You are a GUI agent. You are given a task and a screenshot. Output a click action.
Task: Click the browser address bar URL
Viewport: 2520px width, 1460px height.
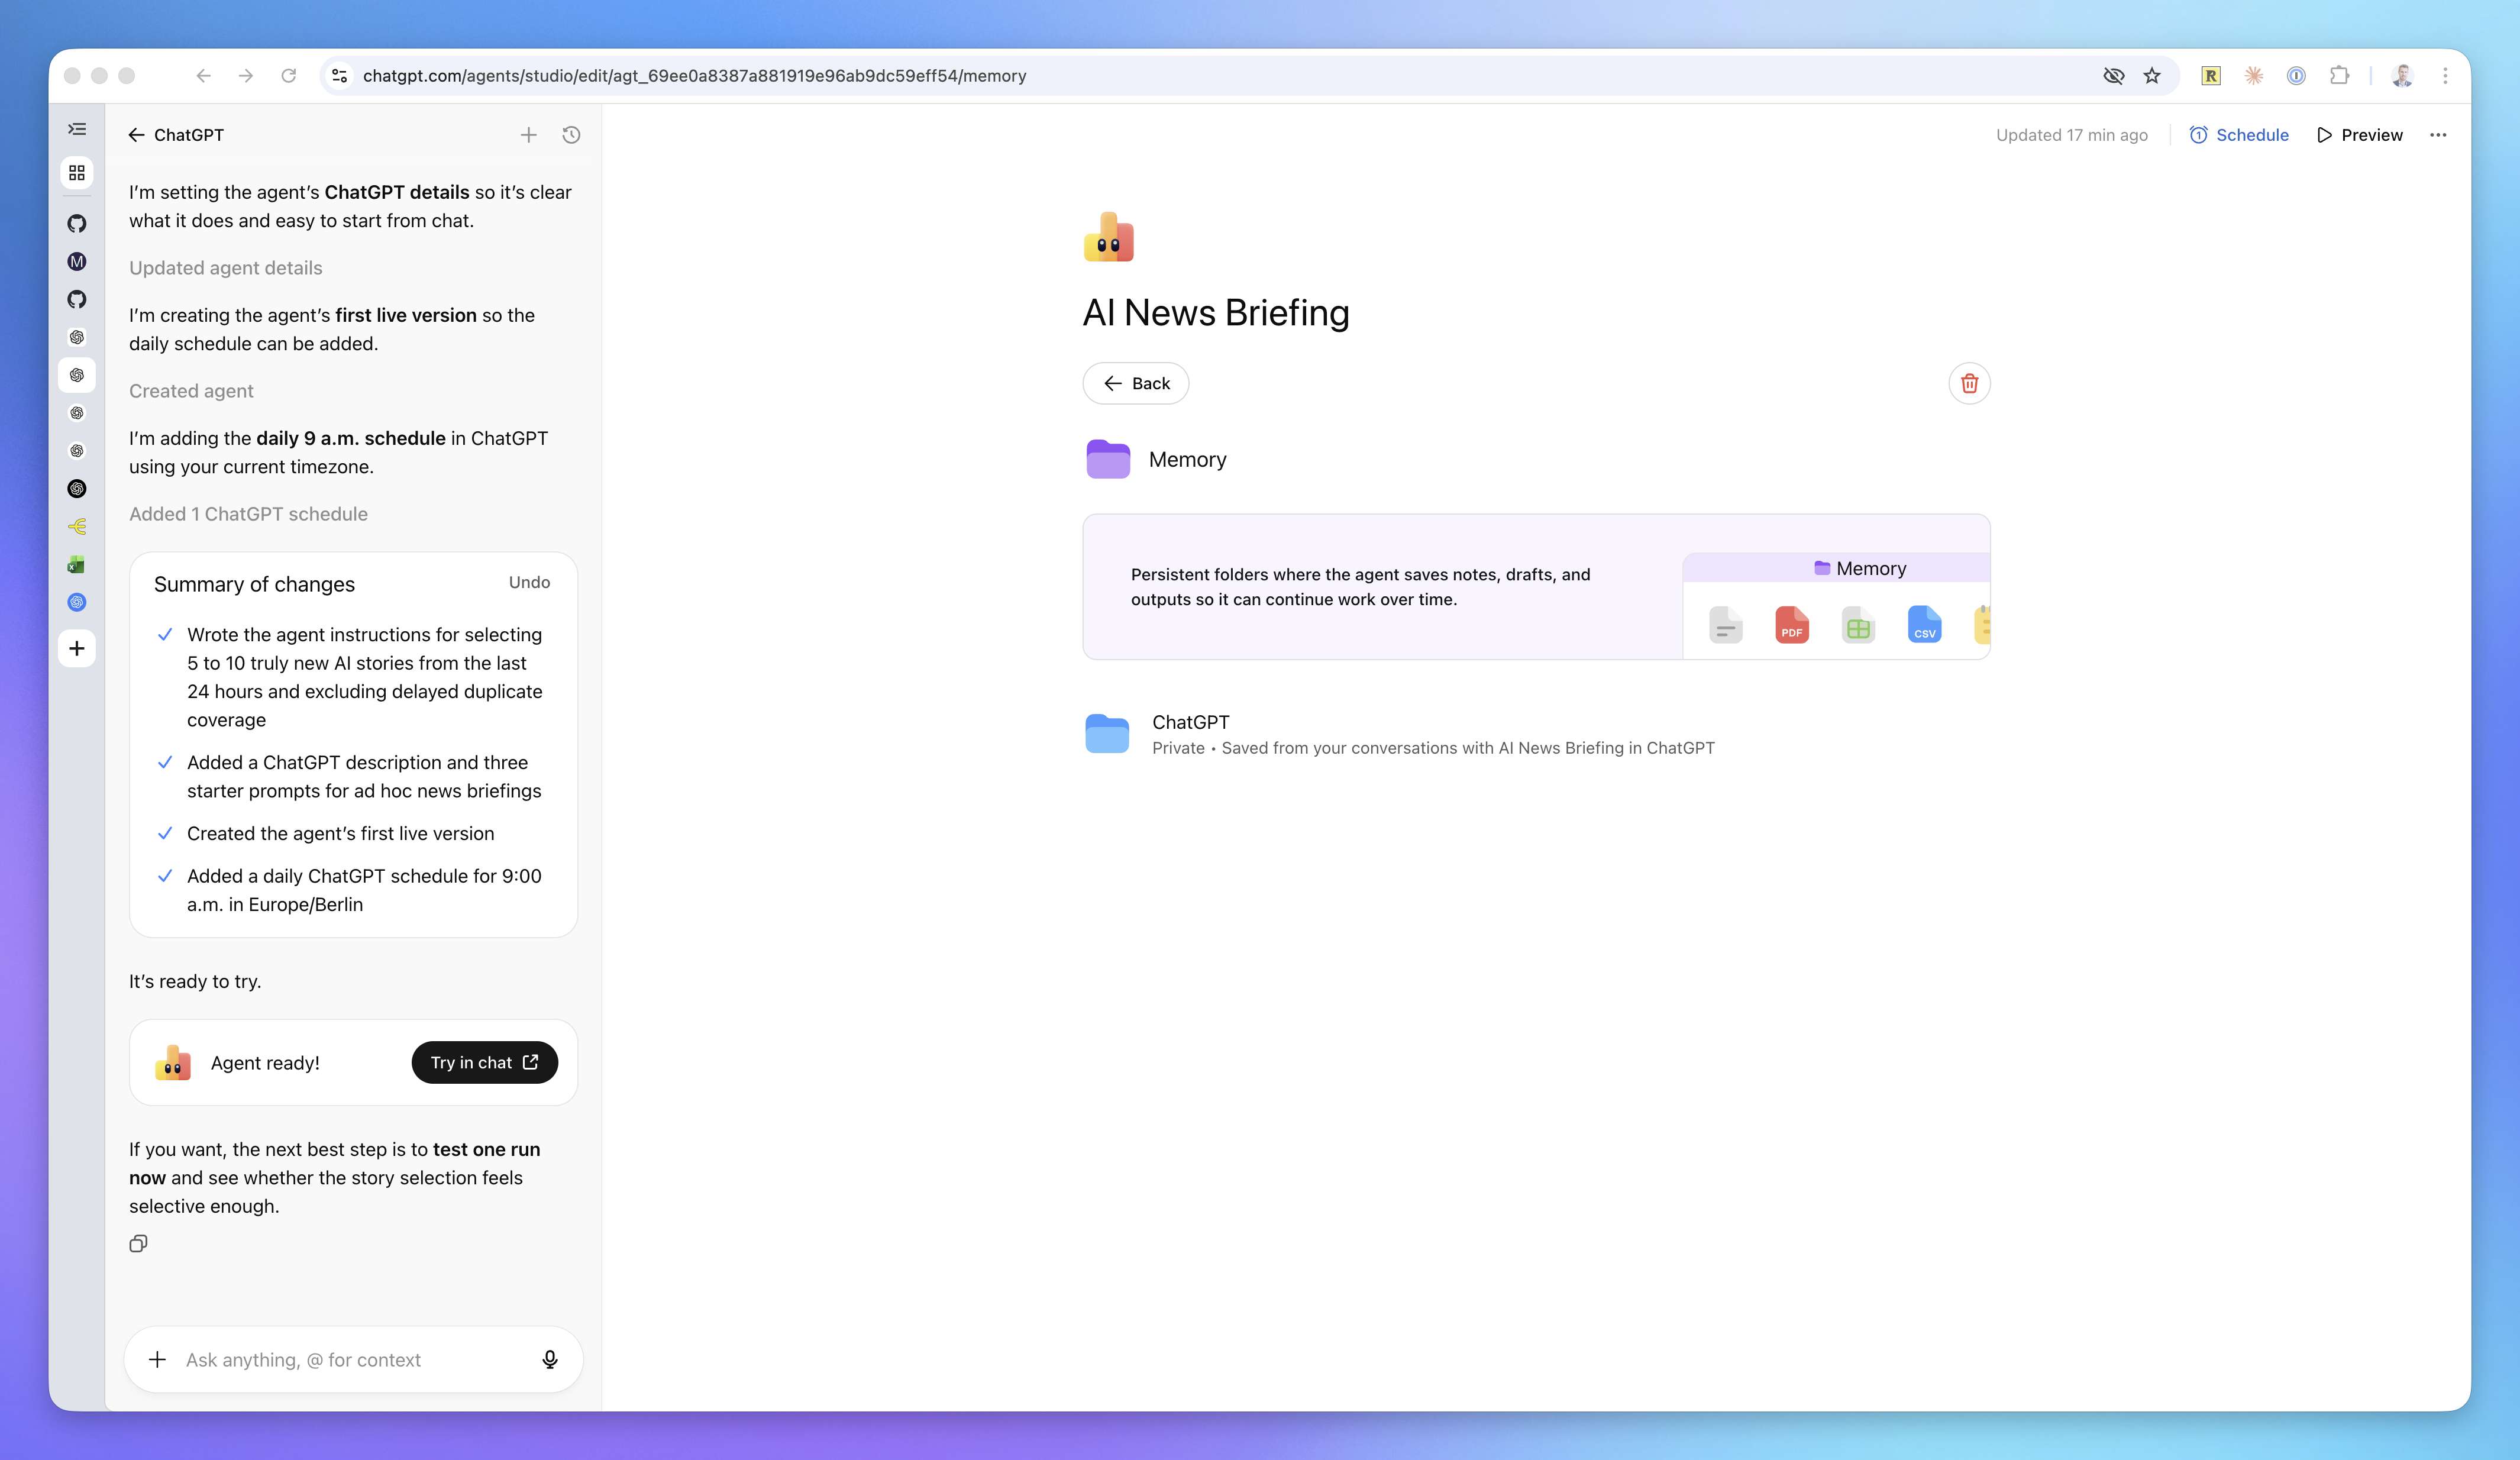point(694,76)
